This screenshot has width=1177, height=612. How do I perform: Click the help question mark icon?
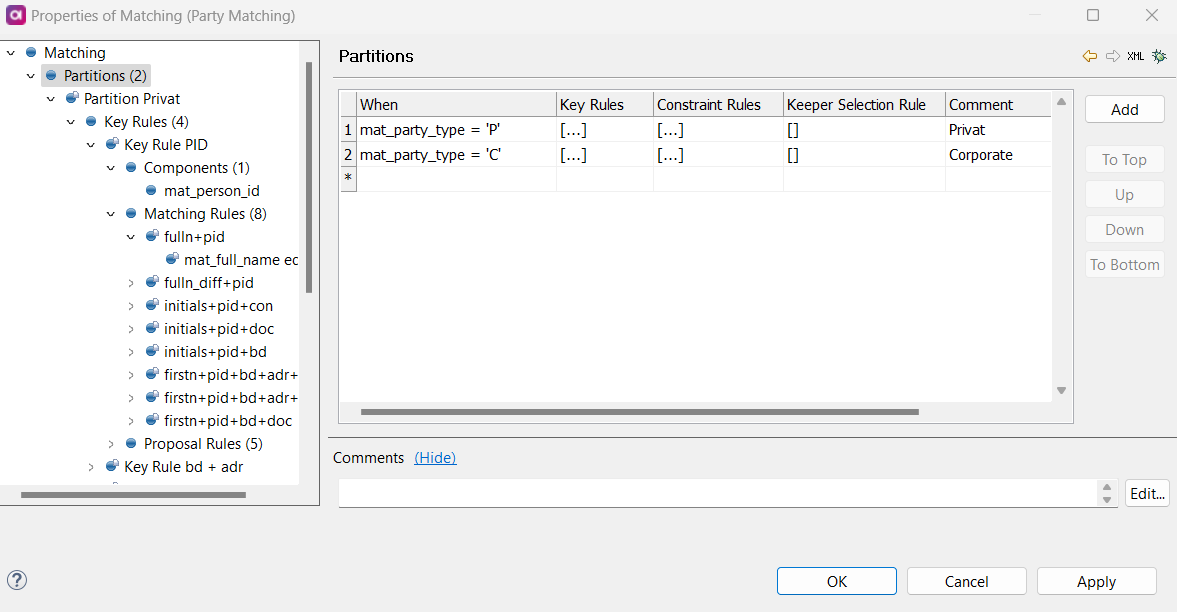(x=17, y=580)
